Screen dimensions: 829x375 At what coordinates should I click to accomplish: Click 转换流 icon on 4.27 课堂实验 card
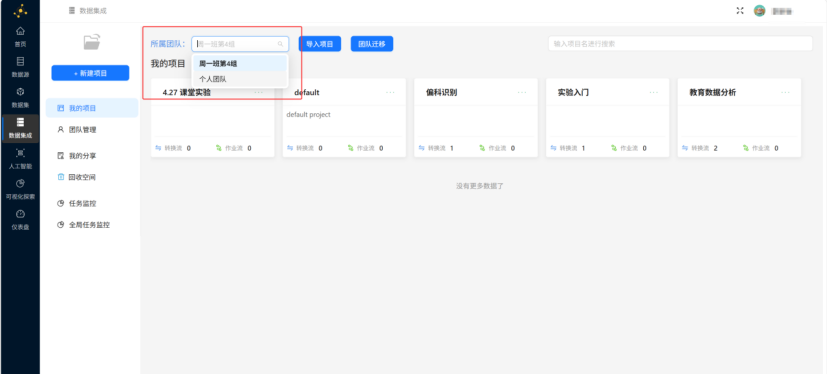pyautogui.click(x=158, y=148)
